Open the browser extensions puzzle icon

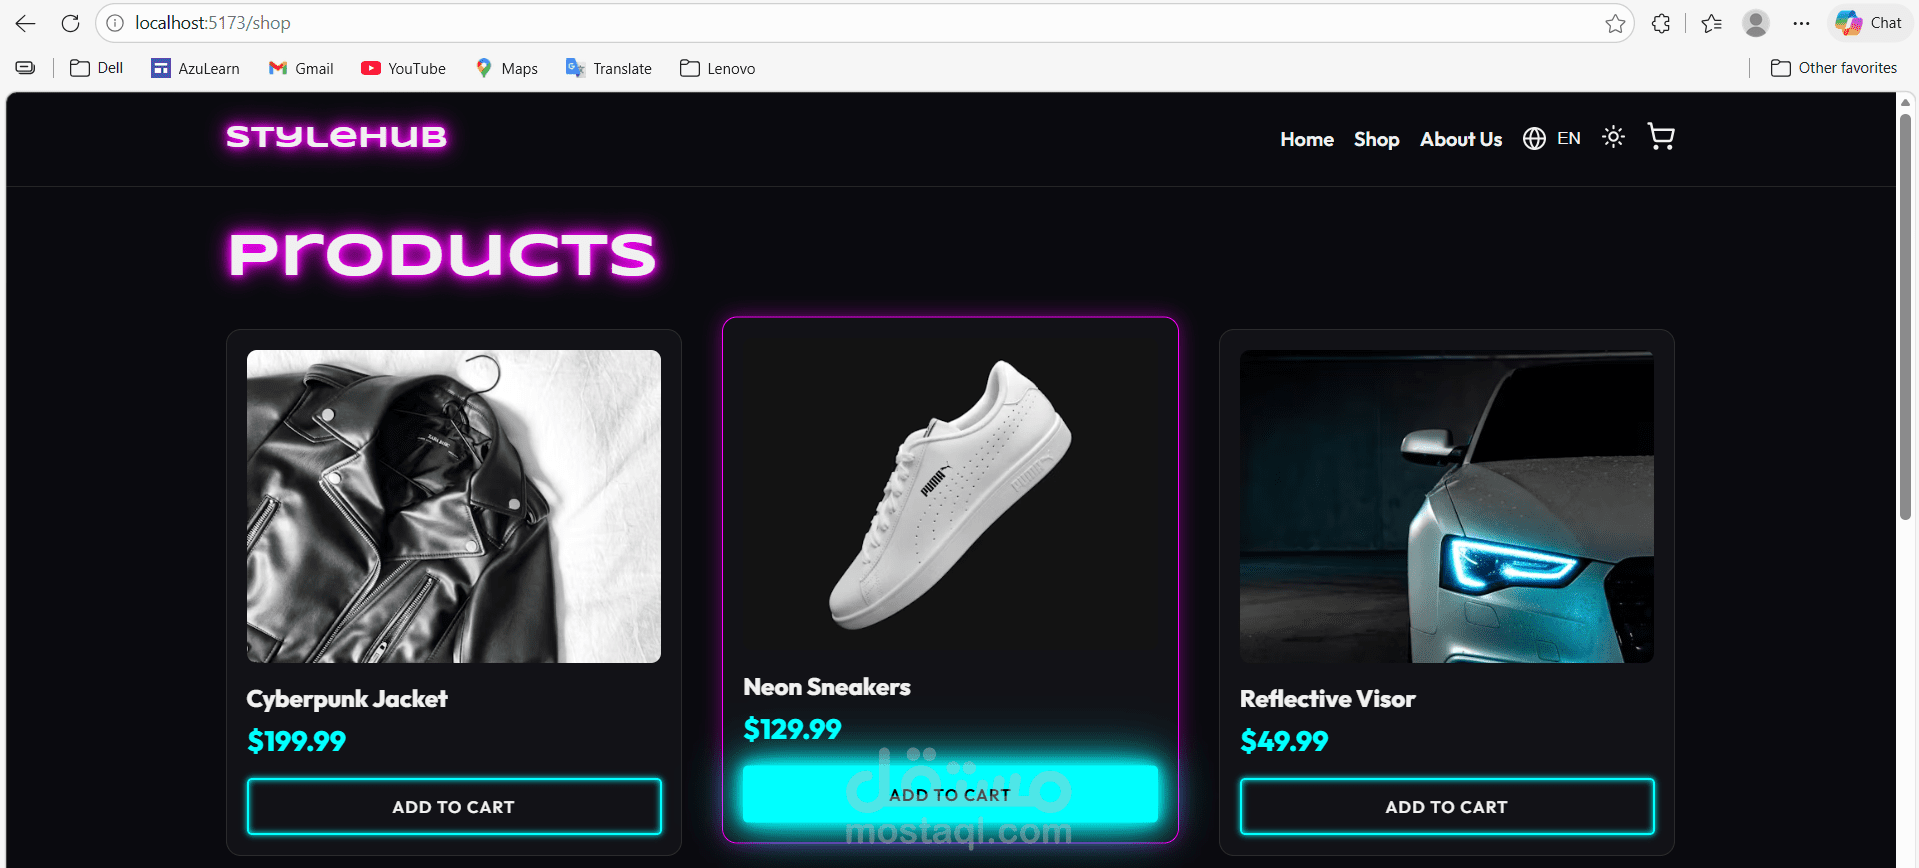click(x=1661, y=23)
